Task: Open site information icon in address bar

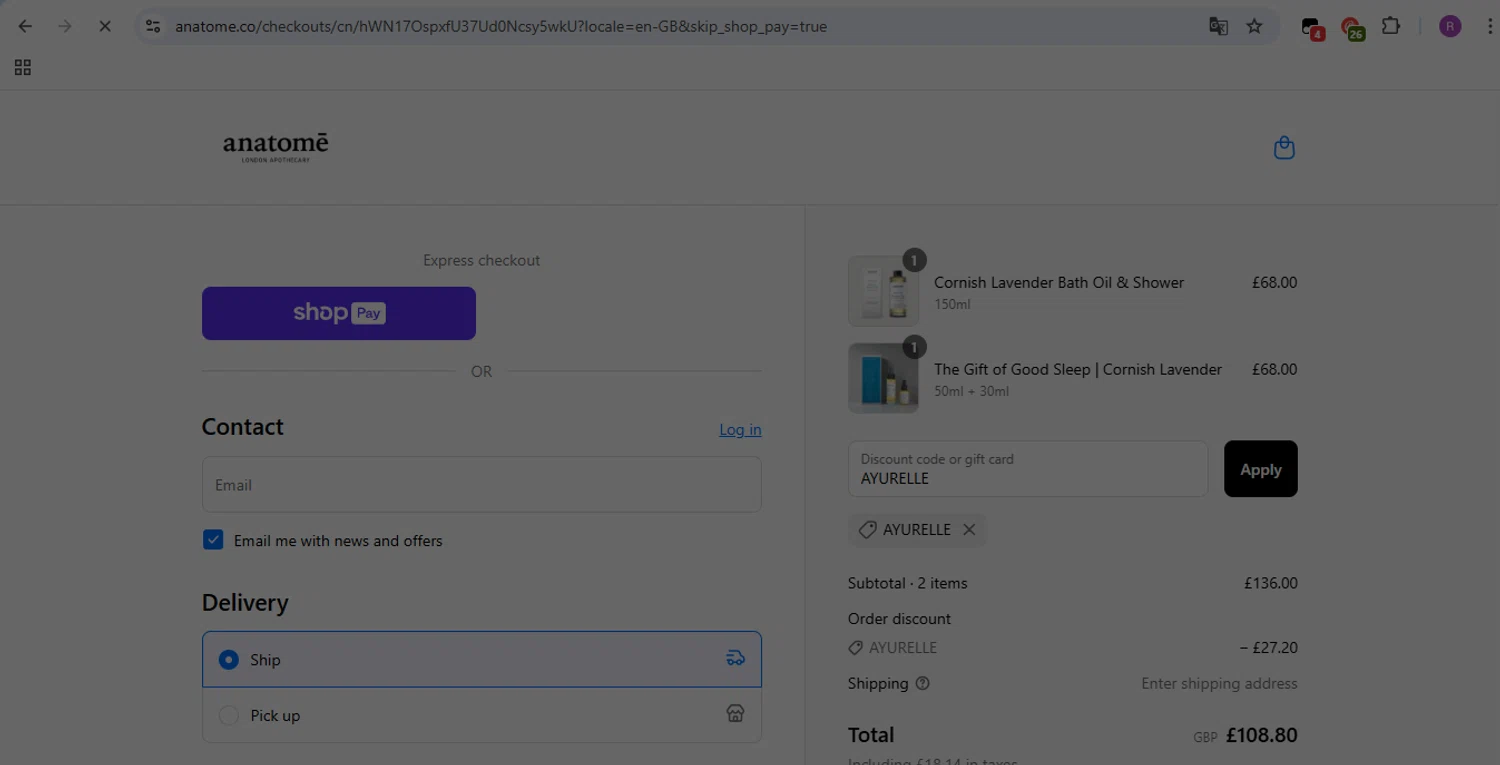Action: 153,27
